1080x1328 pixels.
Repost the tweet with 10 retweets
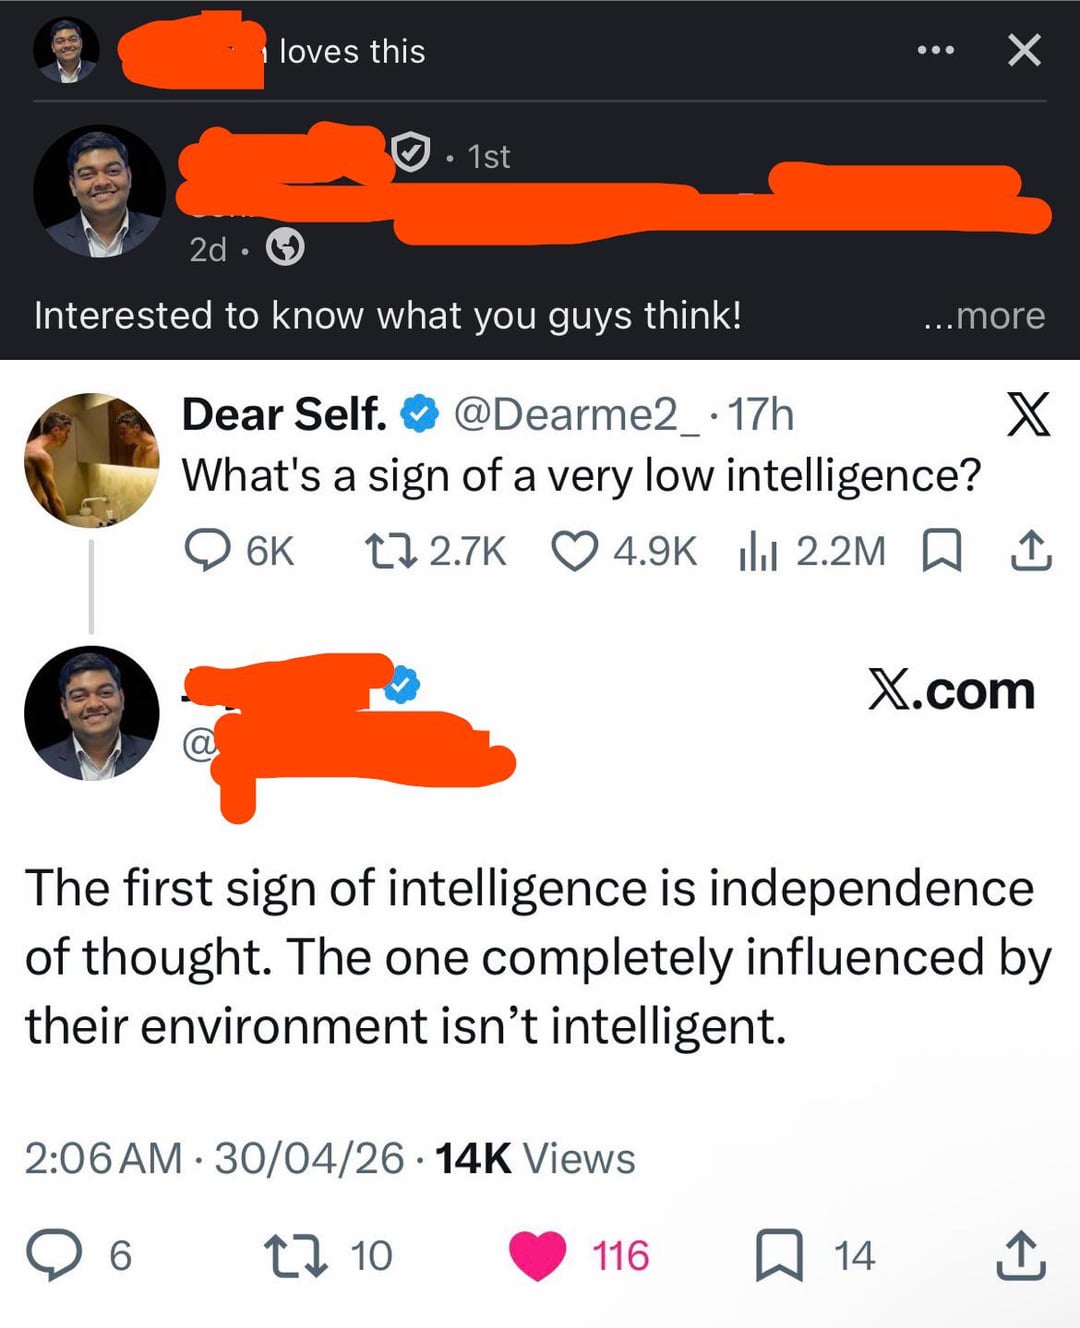[295, 1255]
